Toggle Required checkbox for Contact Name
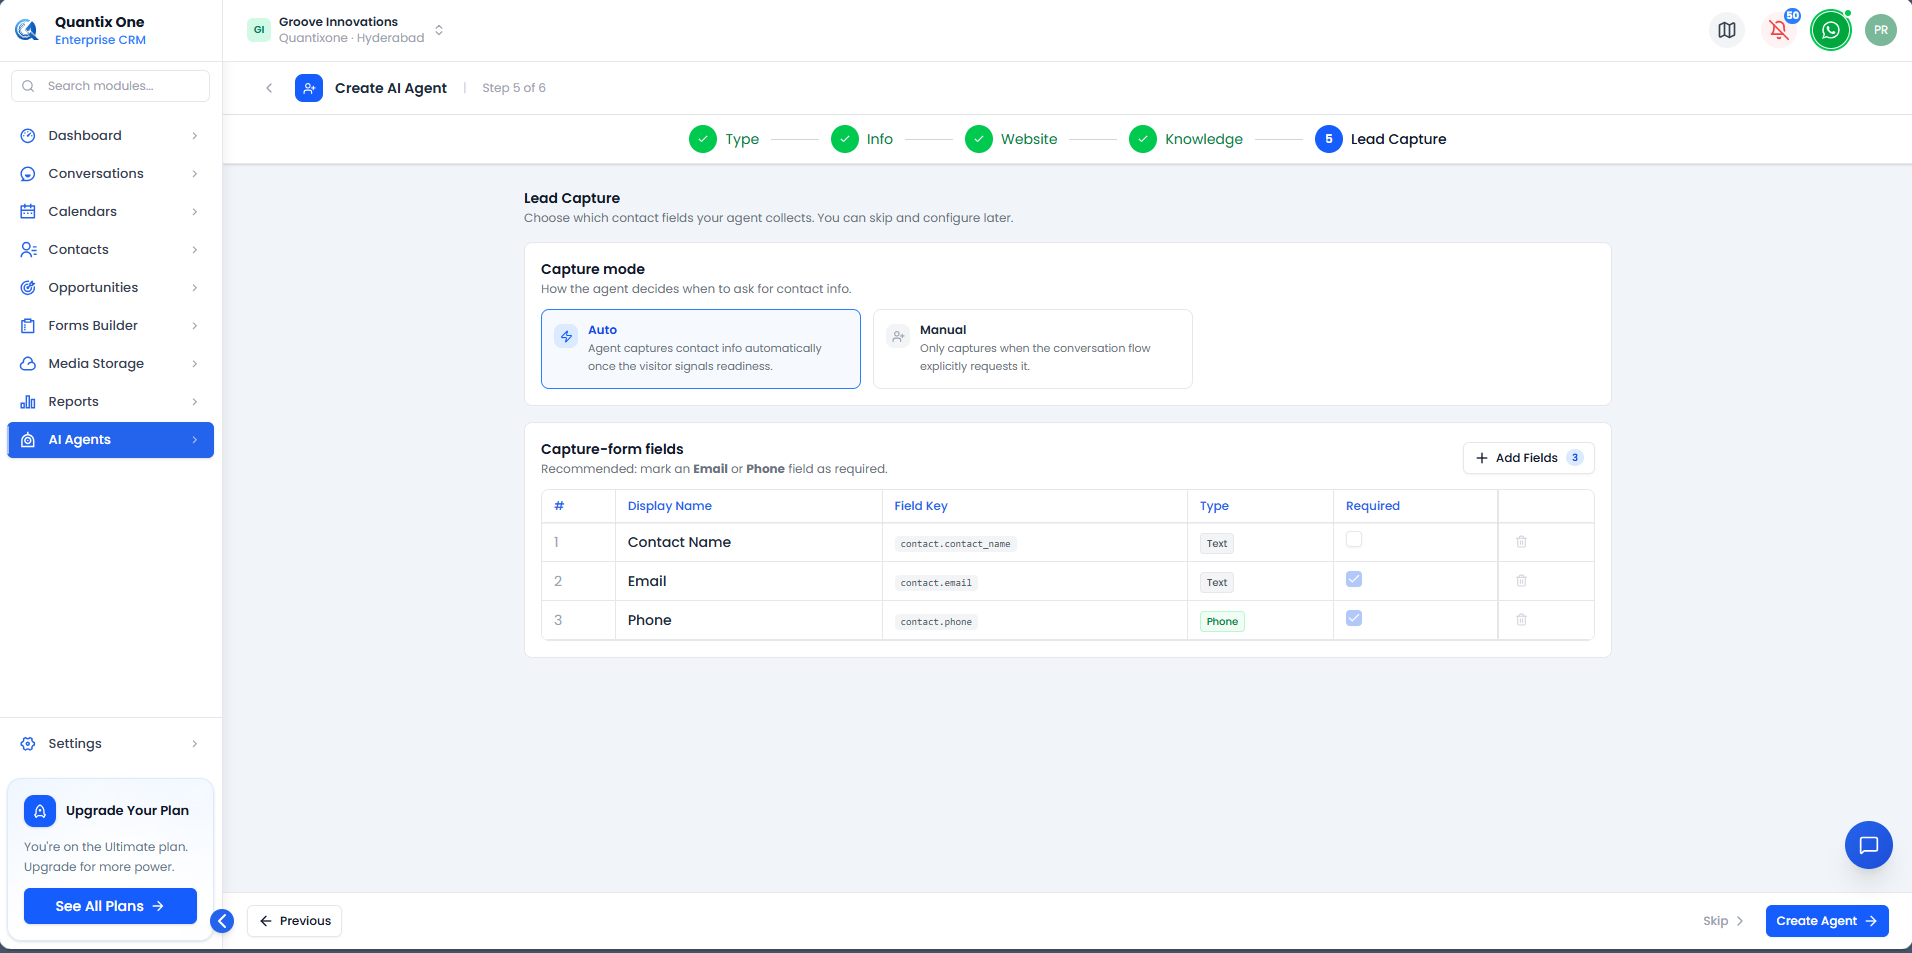Viewport: 1912px width, 953px height. 1354,540
